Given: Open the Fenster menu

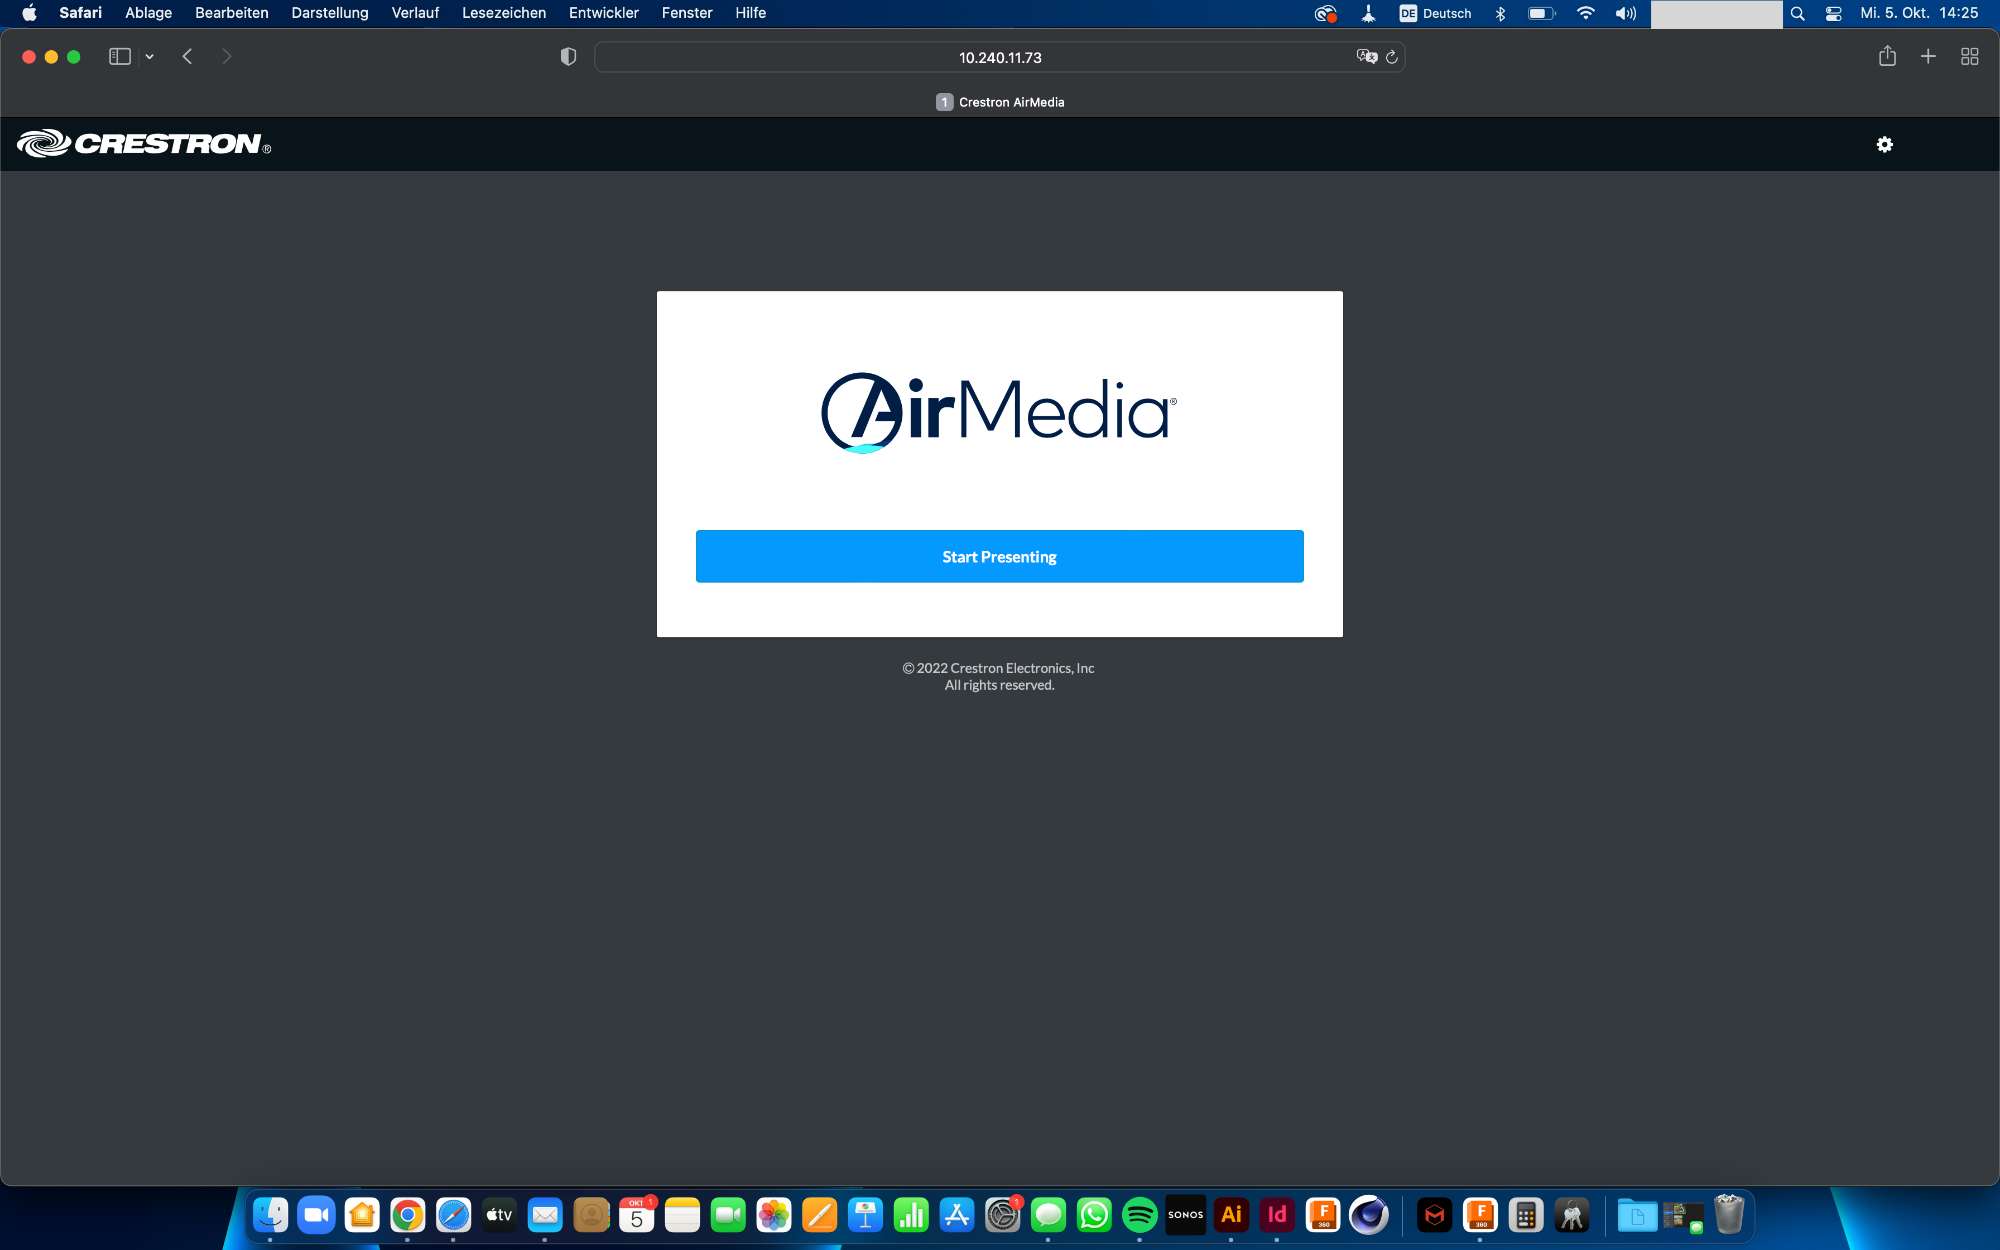Looking at the screenshot, I should click(x=686, y=13).
